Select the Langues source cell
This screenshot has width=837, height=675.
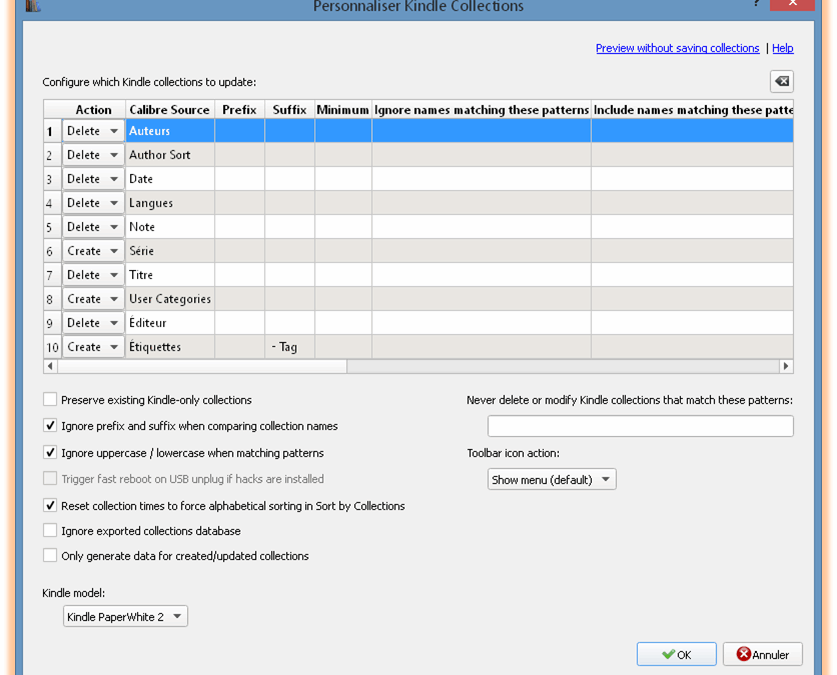click(x=170, y=203)
